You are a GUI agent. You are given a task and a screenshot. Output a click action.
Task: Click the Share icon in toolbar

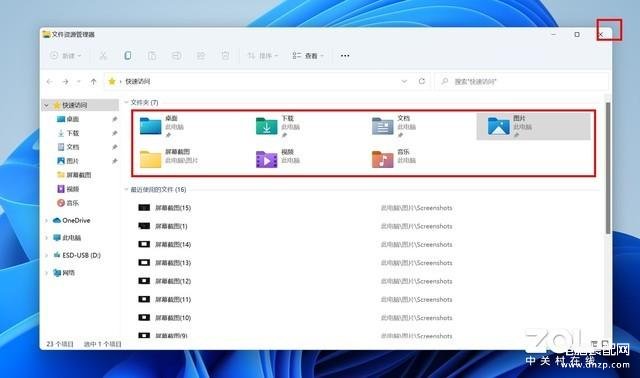201,56
